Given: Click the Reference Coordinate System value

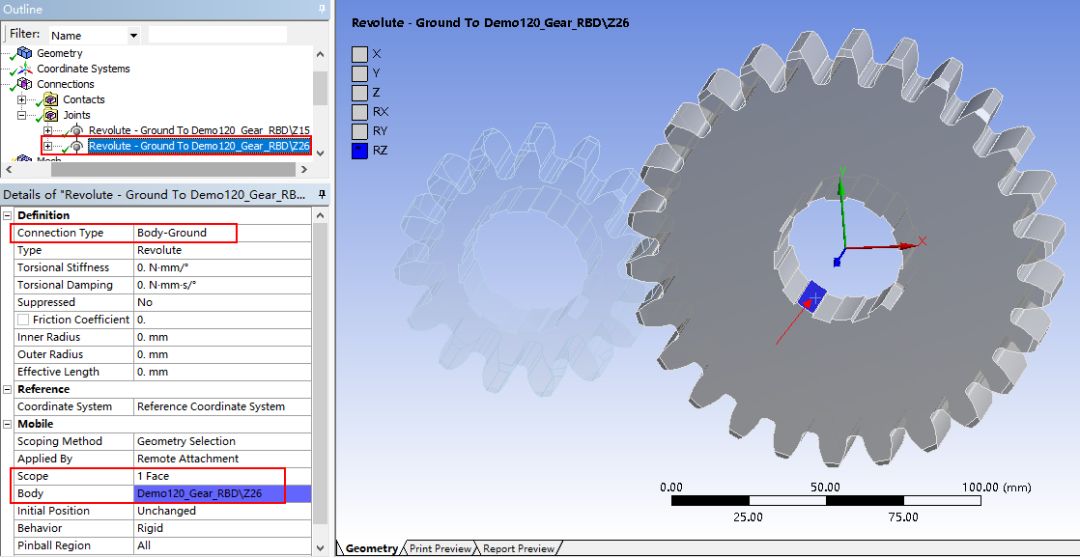Looking at the screenshot, I should (x=222, y=406).
